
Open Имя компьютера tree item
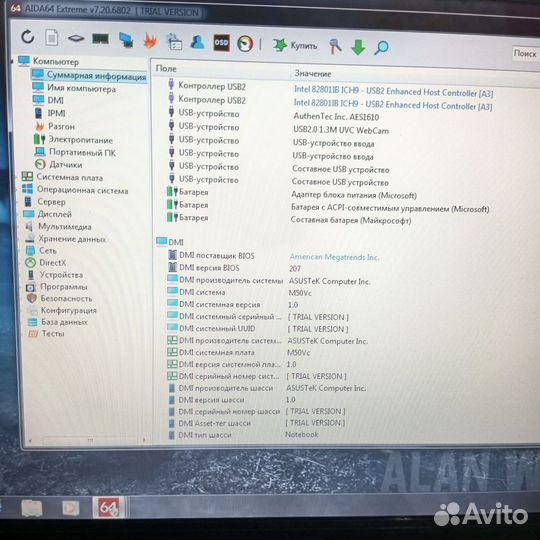74,88
